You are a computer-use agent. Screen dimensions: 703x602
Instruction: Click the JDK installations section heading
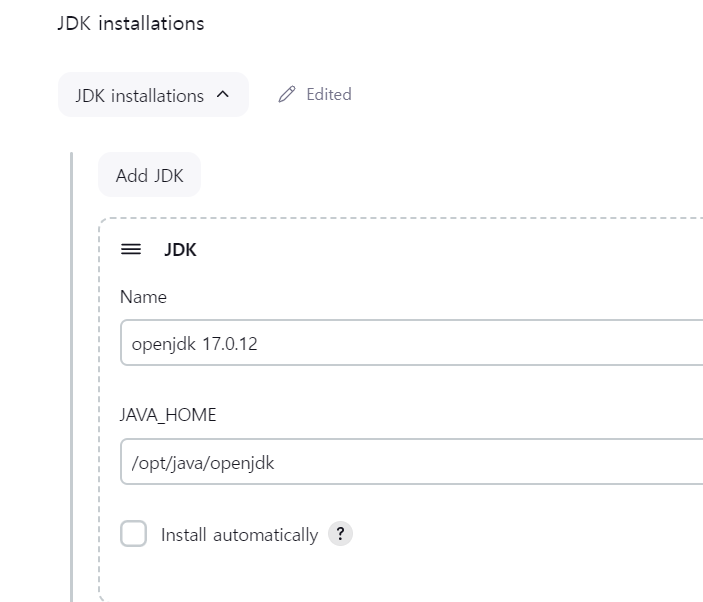click(131, 23)
